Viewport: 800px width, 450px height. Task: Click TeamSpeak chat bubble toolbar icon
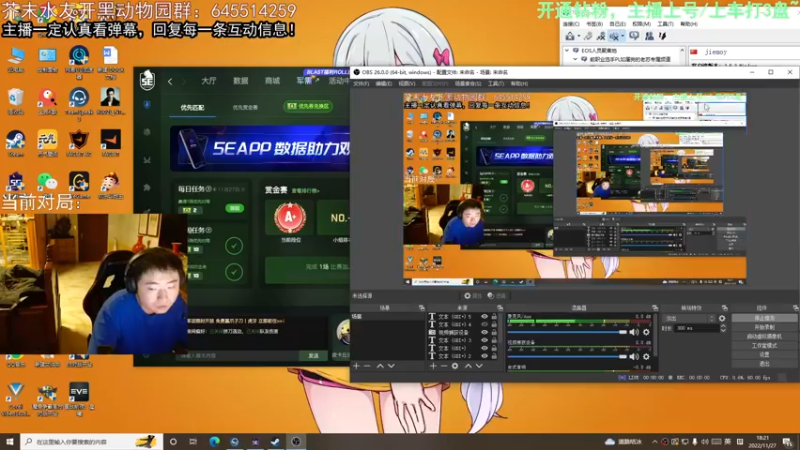coord(634,36)
